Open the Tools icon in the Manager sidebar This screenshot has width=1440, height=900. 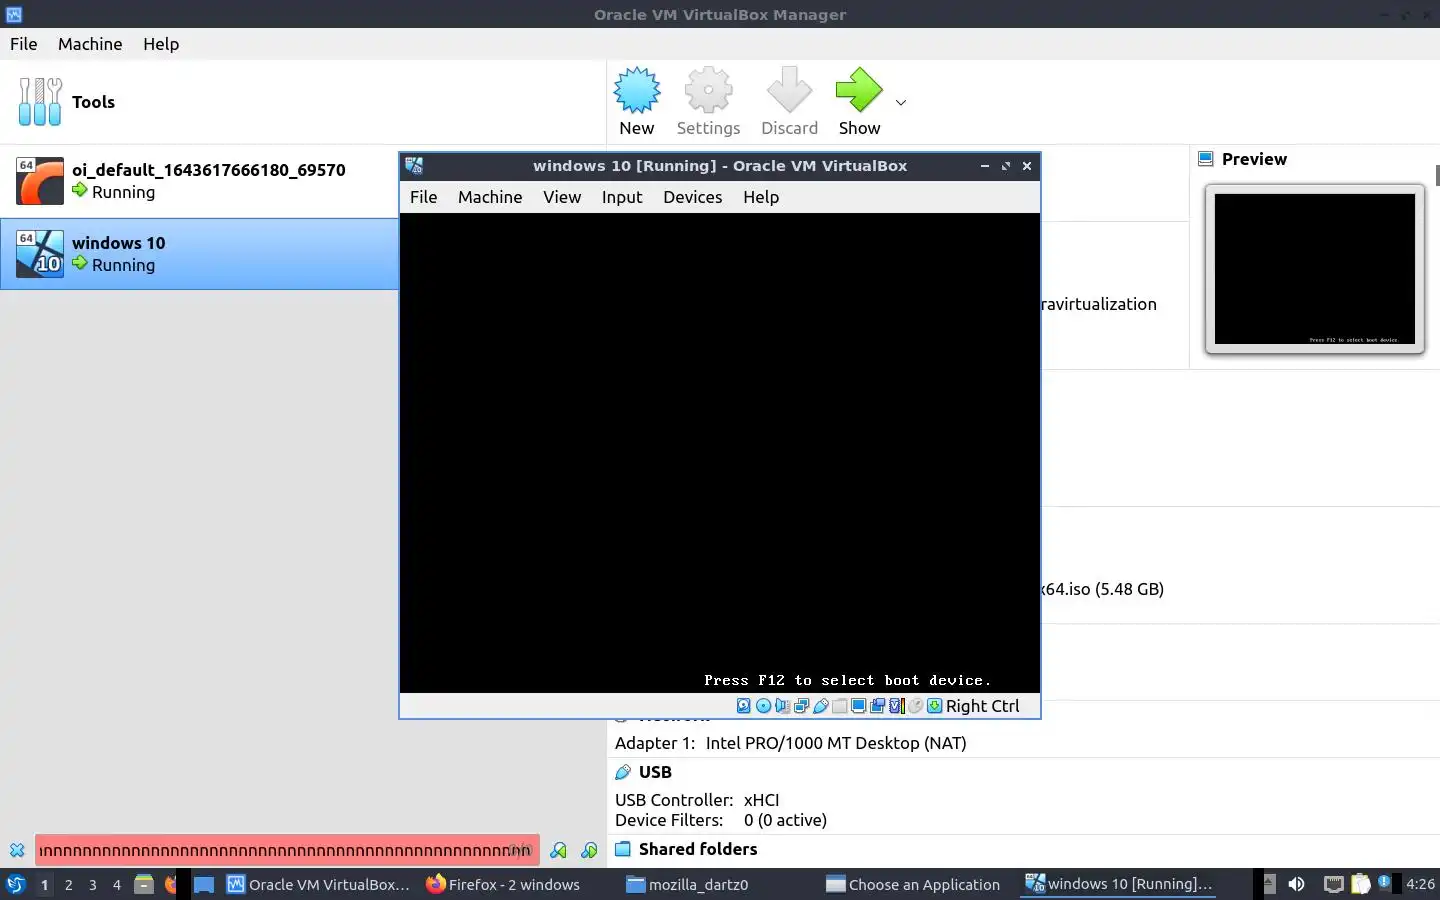[x=40, y=102]
